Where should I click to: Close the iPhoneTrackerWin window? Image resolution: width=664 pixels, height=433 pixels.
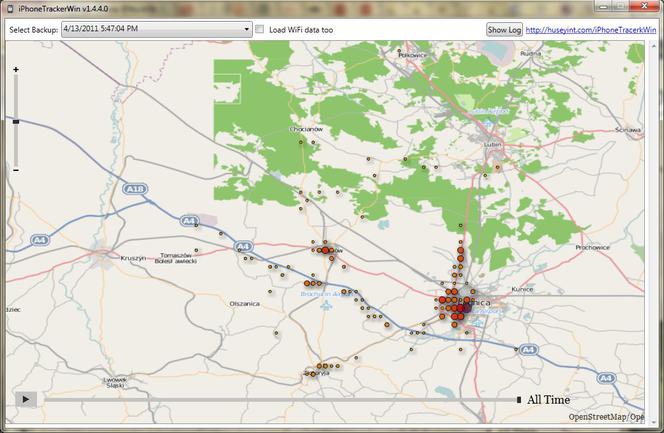click(x=644, y=6)
